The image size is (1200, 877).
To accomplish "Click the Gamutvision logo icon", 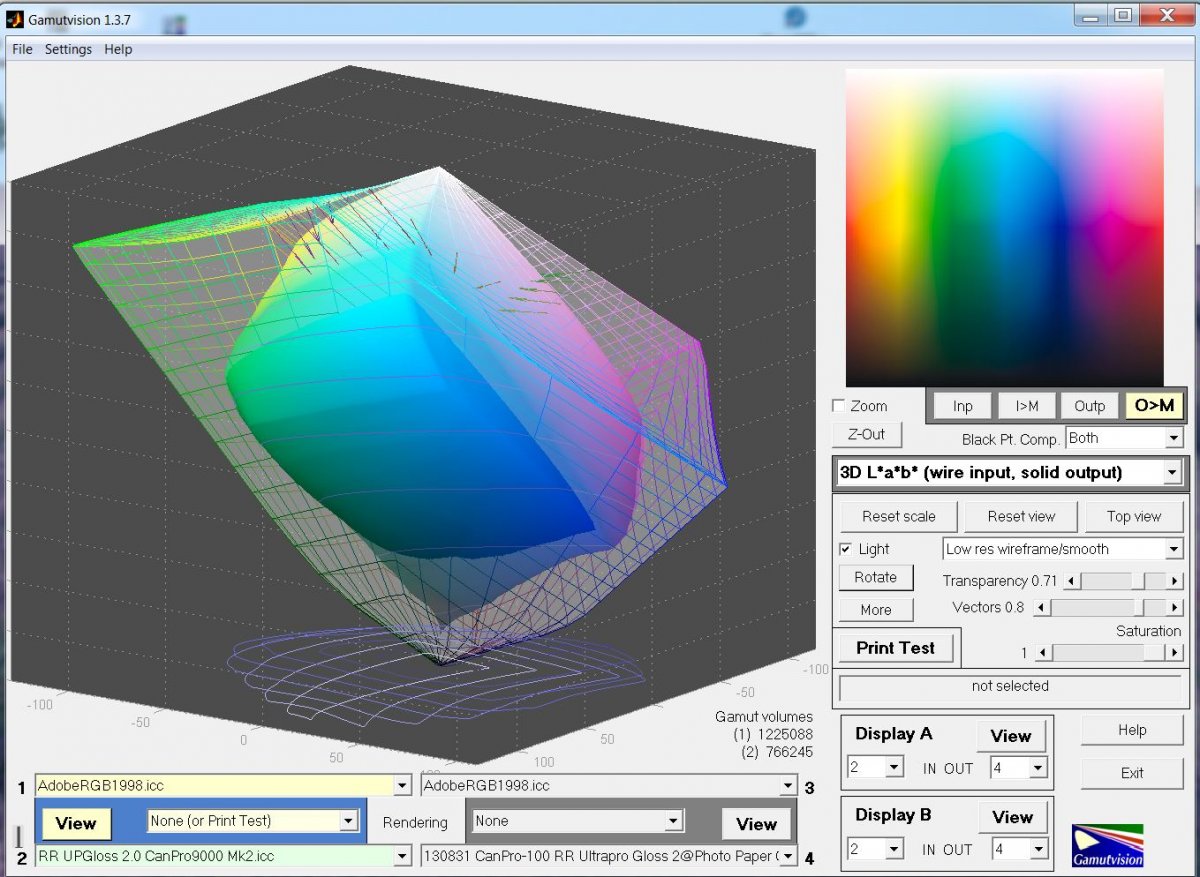I will pos(1107,845).
